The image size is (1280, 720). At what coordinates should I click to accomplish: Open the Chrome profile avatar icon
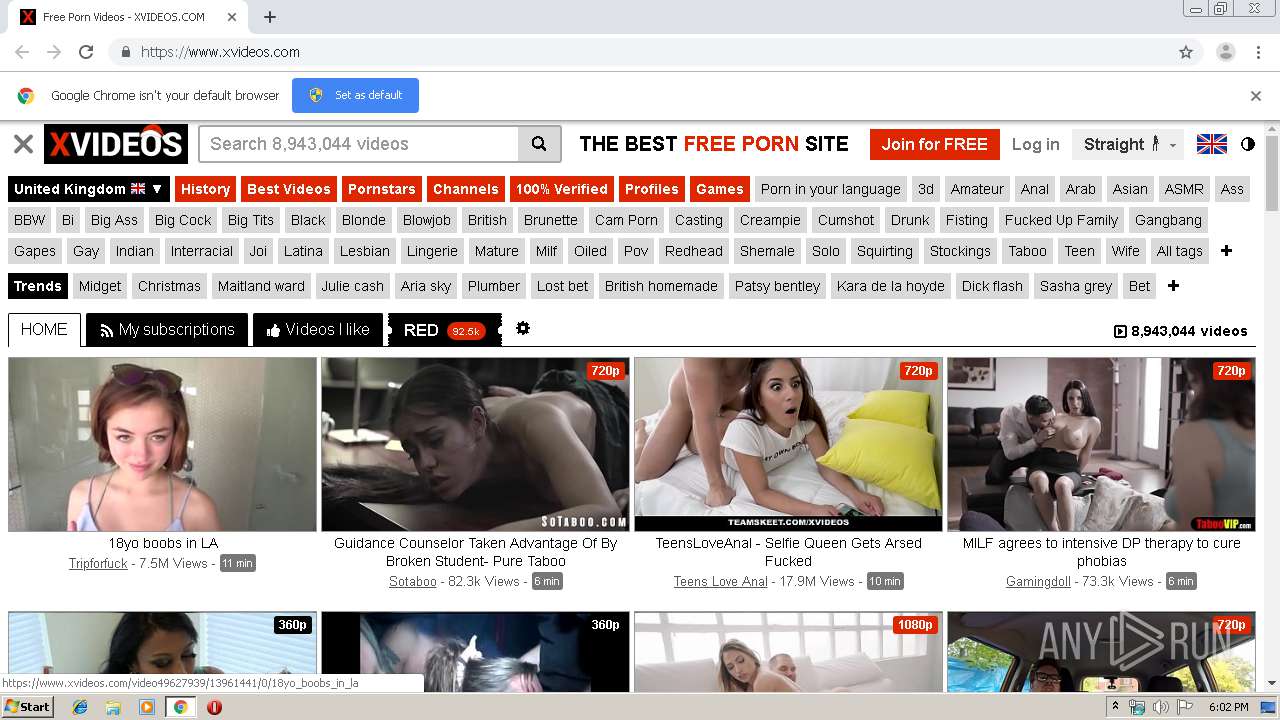coord(1225,52)
